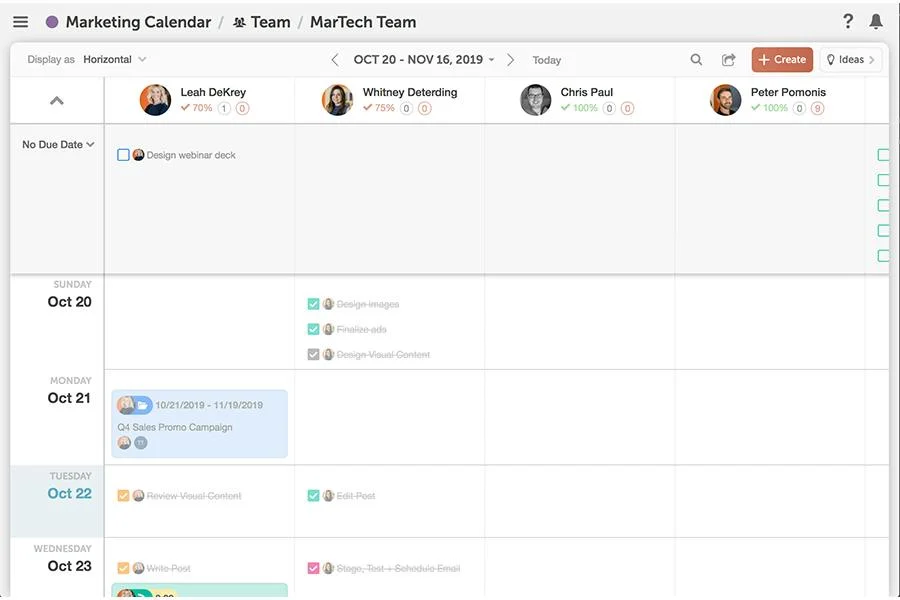Click avatar next to Design images task

click(328, 304)
